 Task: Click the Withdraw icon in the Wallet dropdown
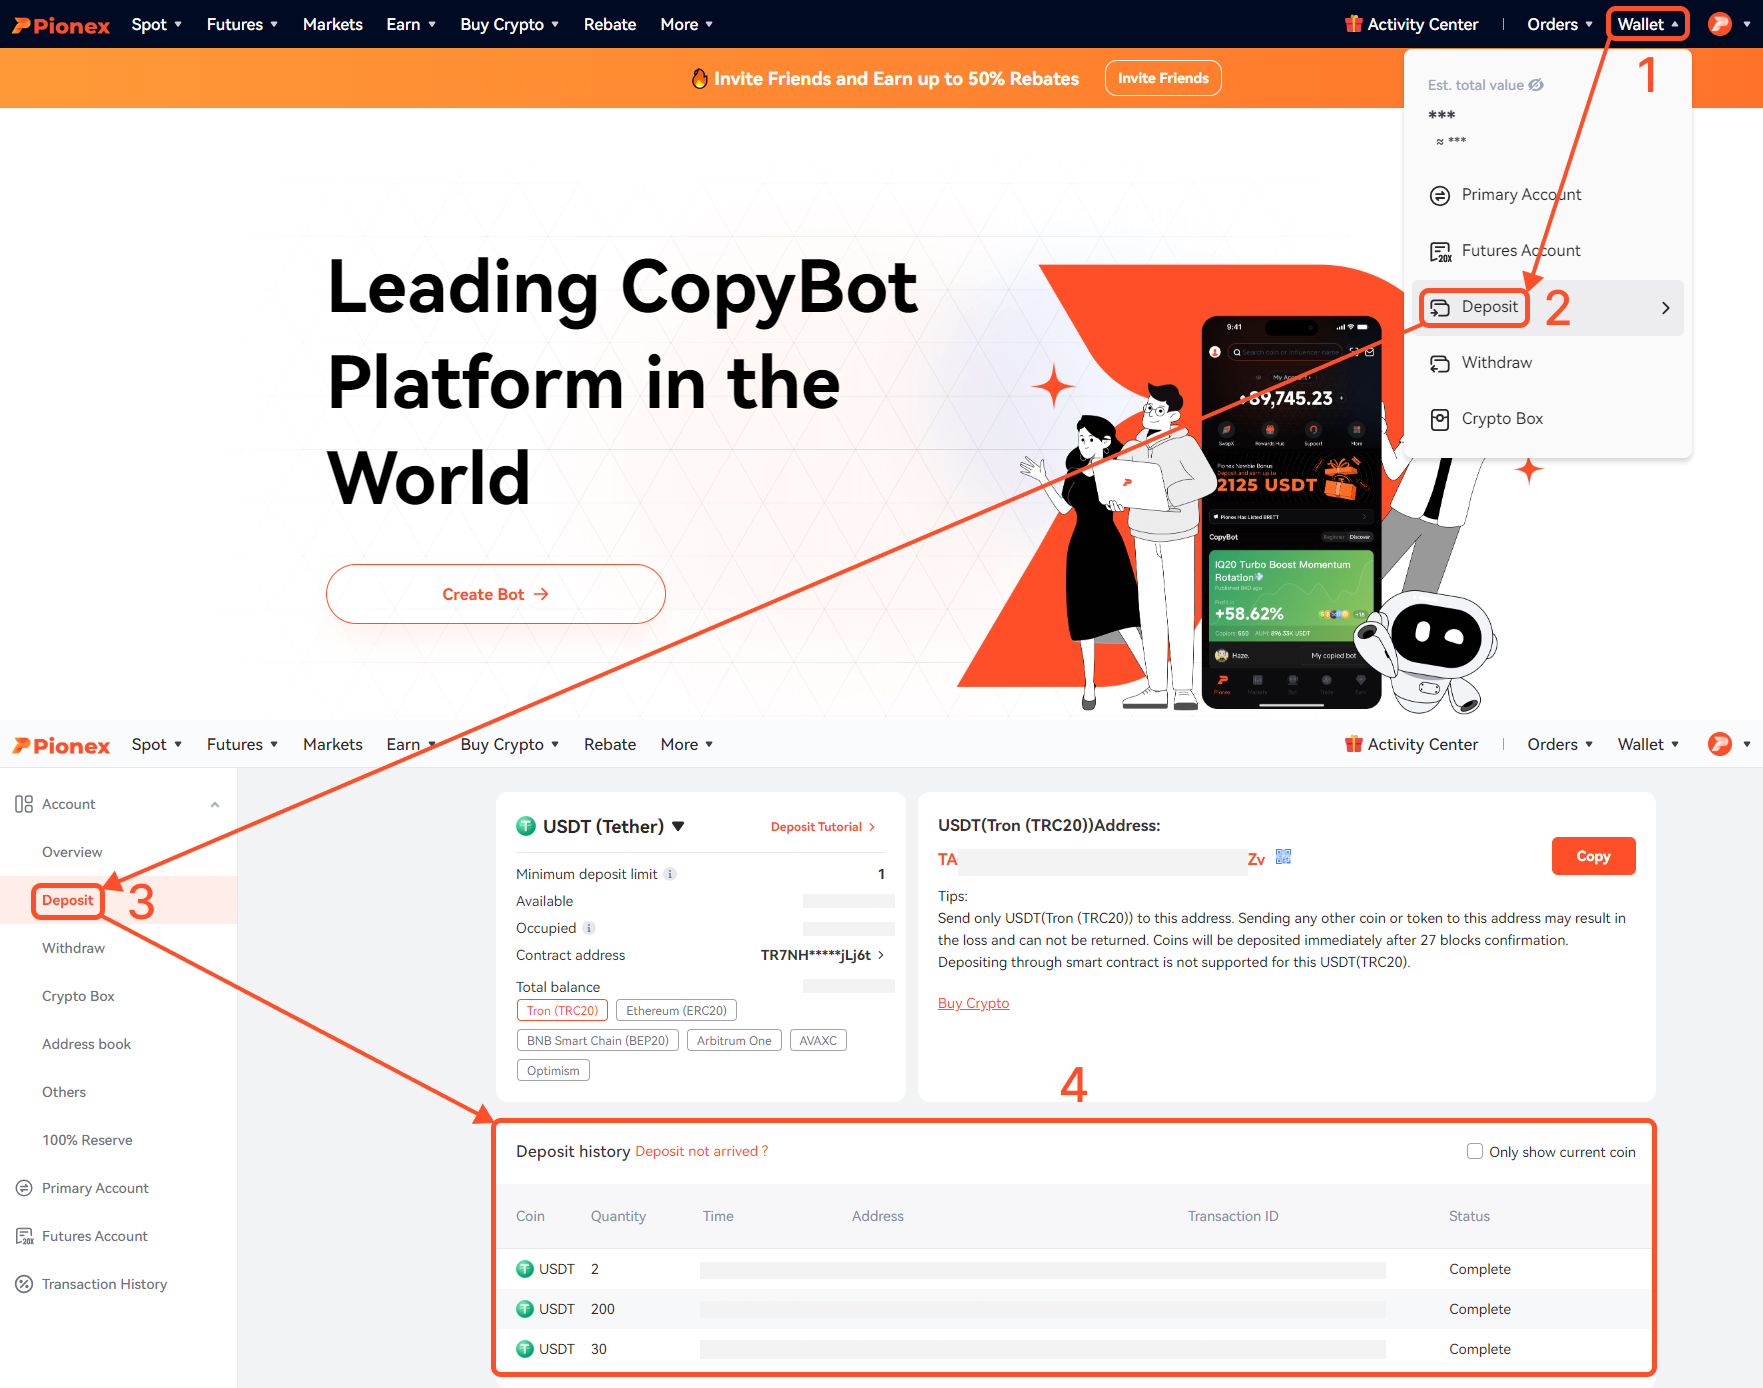[1440, 363]
